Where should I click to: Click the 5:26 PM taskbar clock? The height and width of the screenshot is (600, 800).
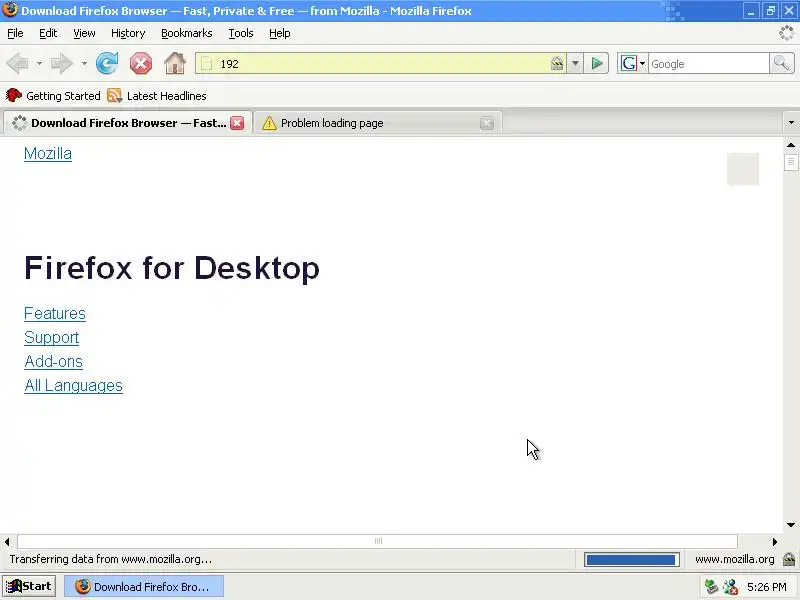pyautogui.click(x=767, y=587)
